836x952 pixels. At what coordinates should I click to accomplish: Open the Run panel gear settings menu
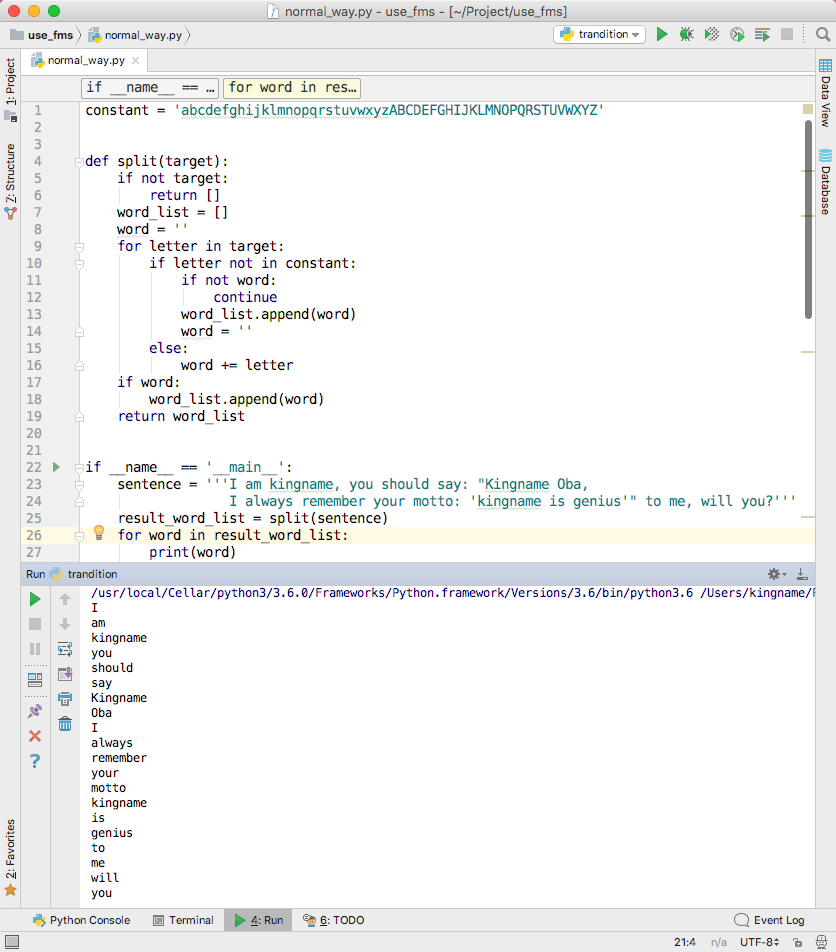coord(777,574)
